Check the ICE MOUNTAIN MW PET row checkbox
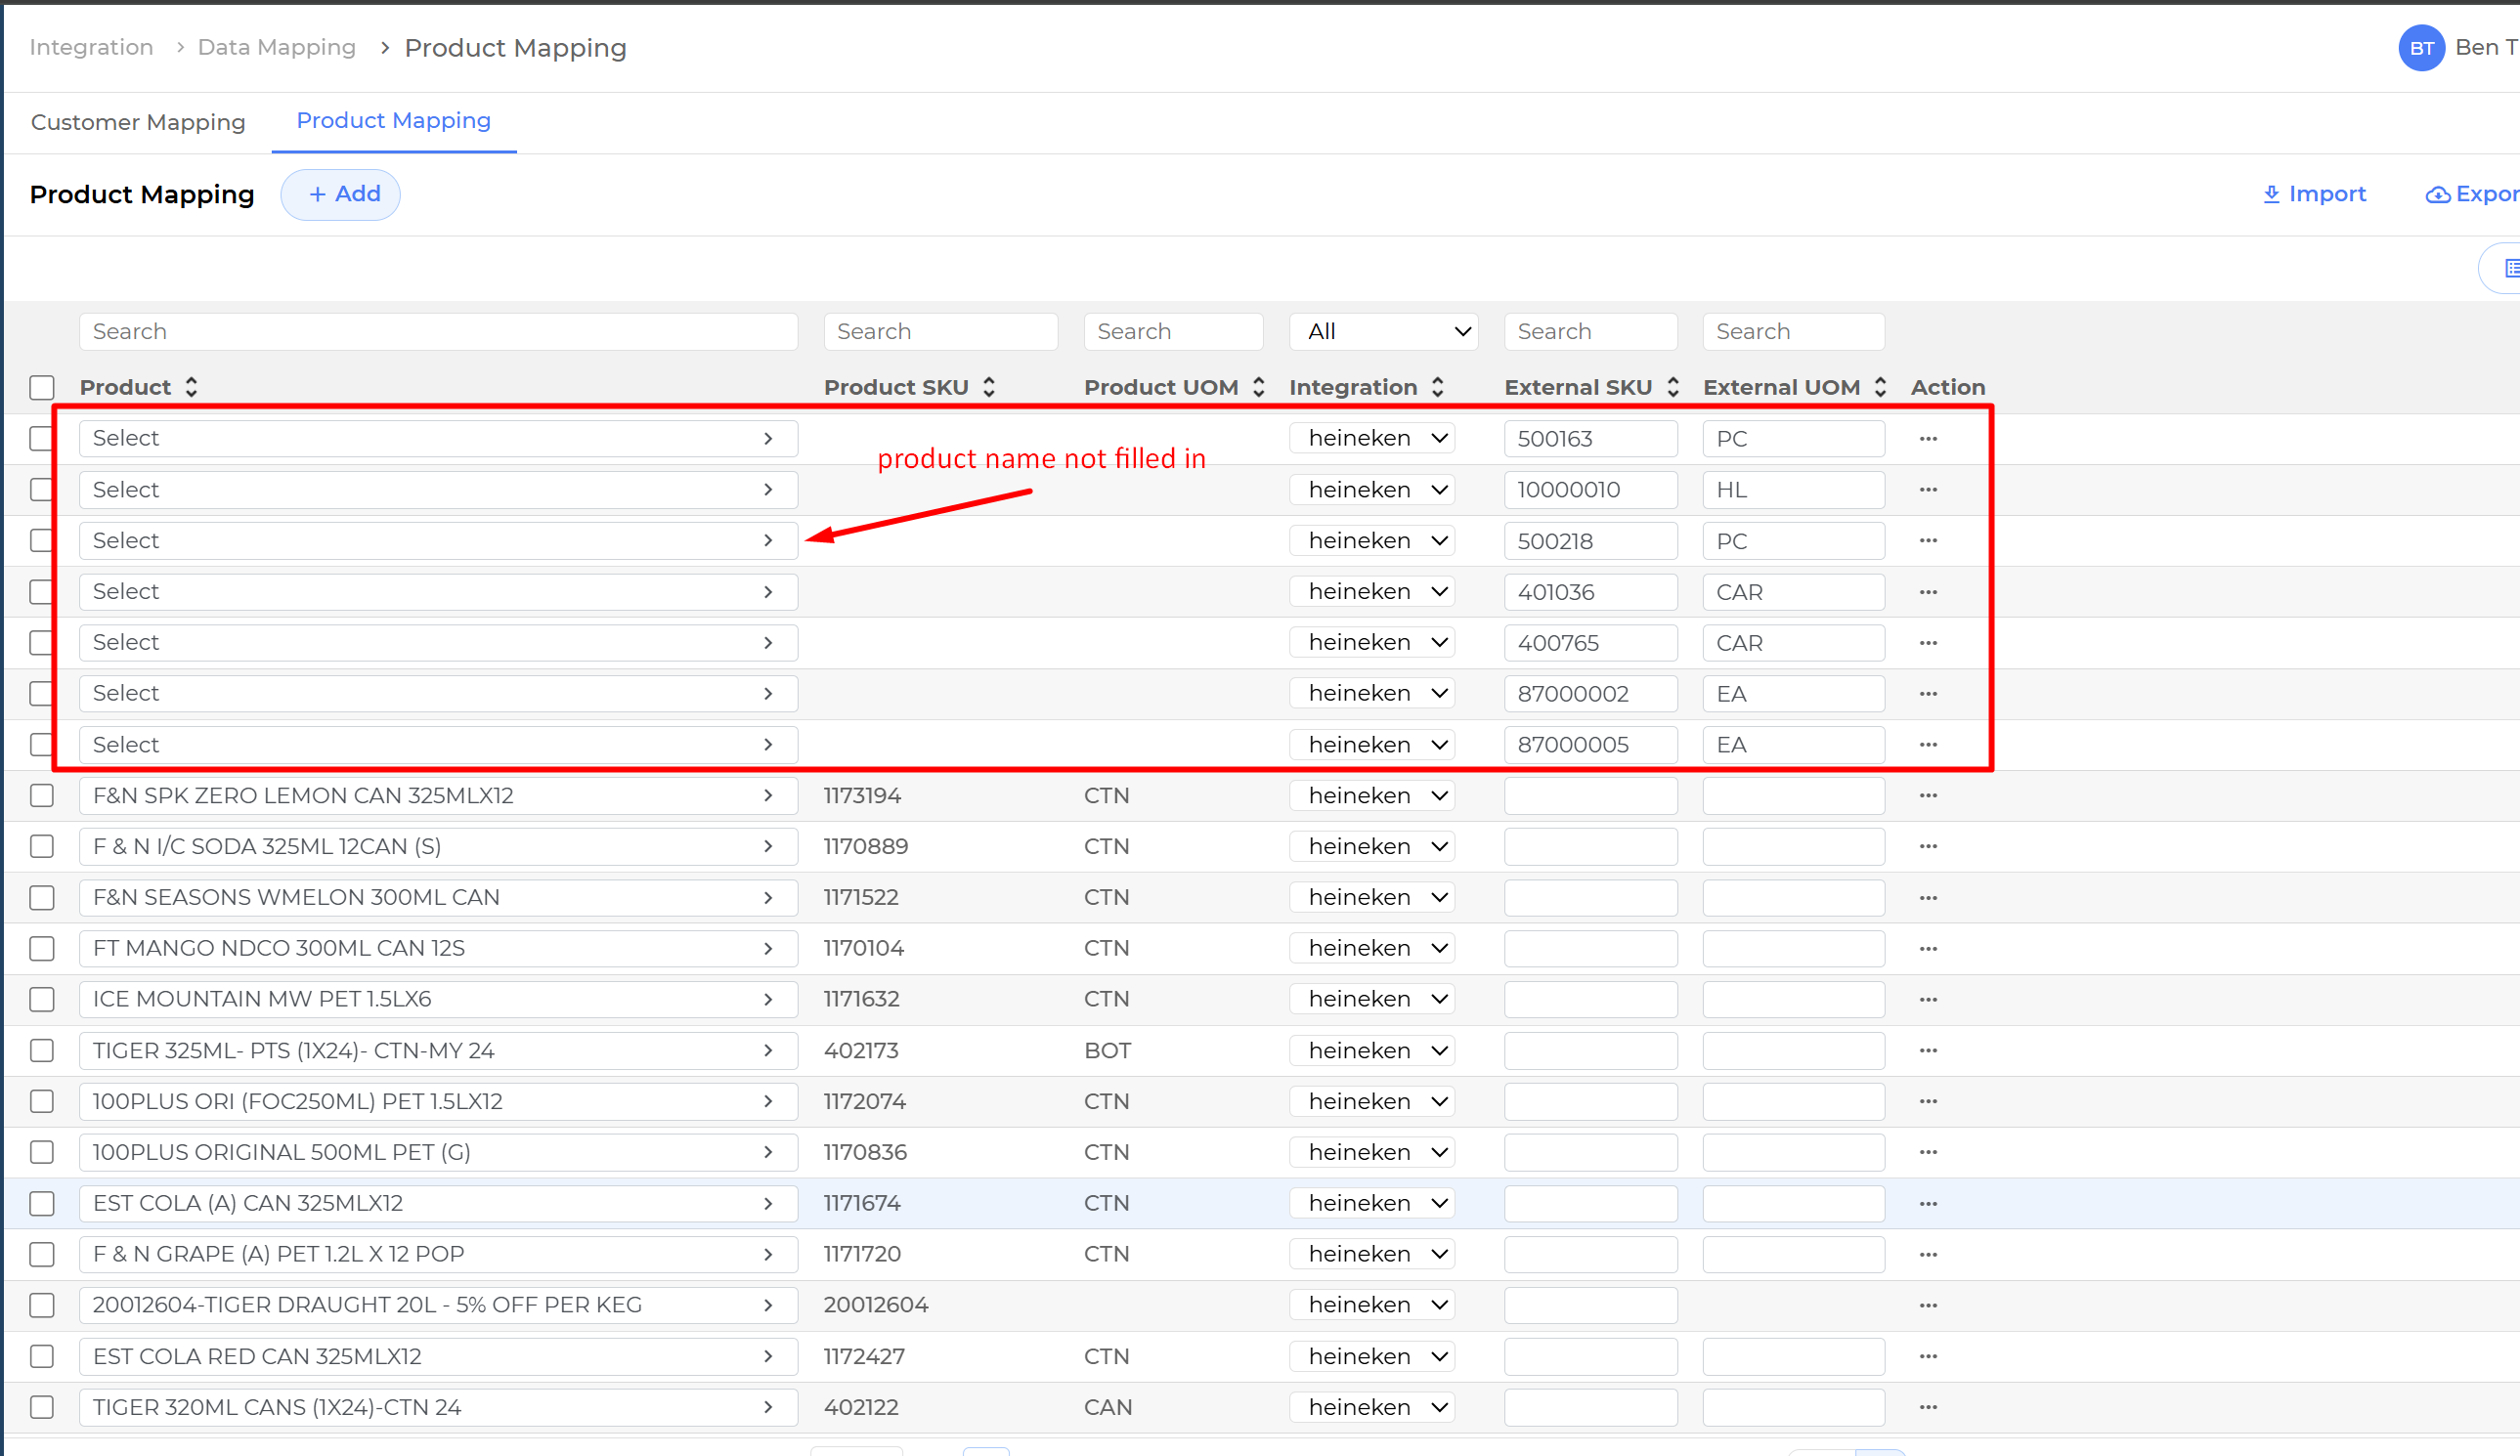 [42, 1000]
